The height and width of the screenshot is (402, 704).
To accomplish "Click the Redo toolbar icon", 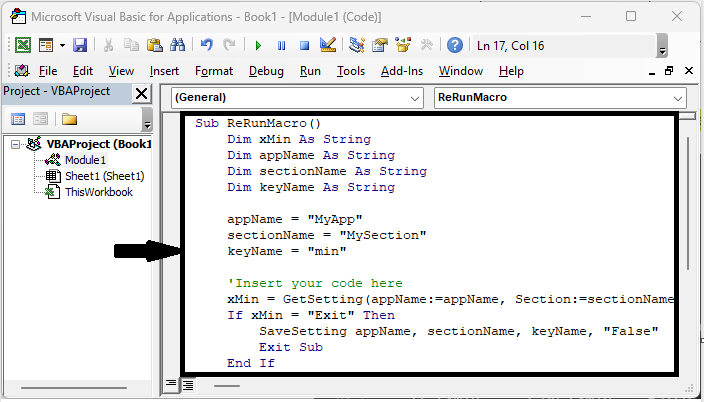I will 229,45.
